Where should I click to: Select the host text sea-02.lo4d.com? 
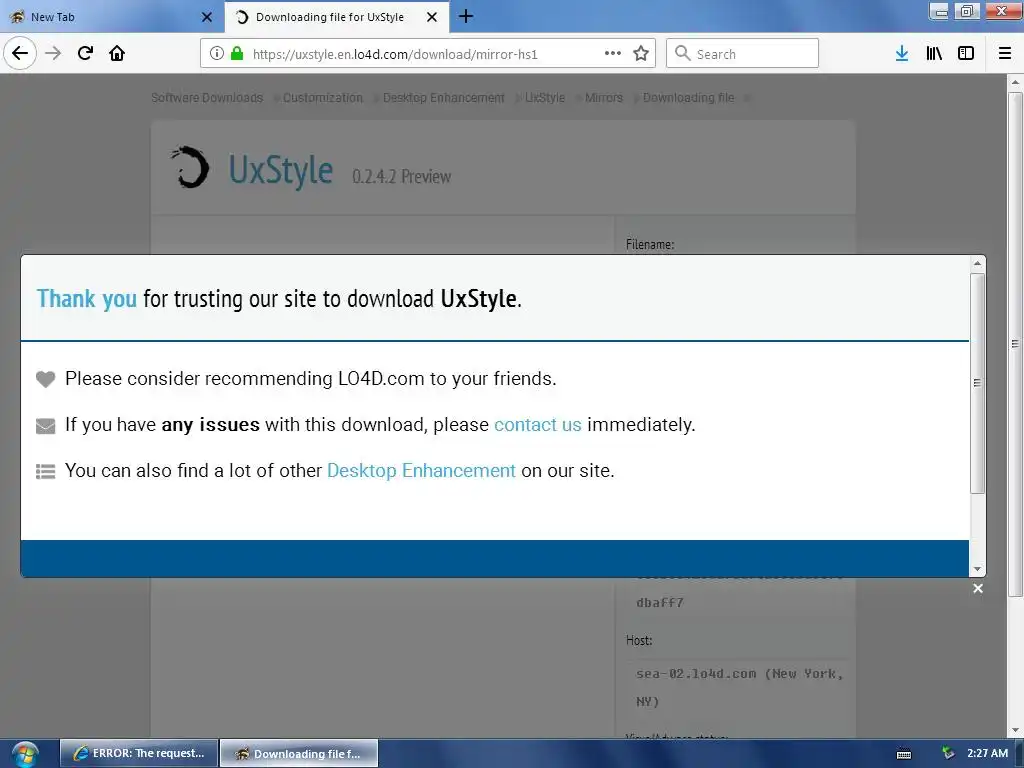pyautogui.click(x=696, y=674)
